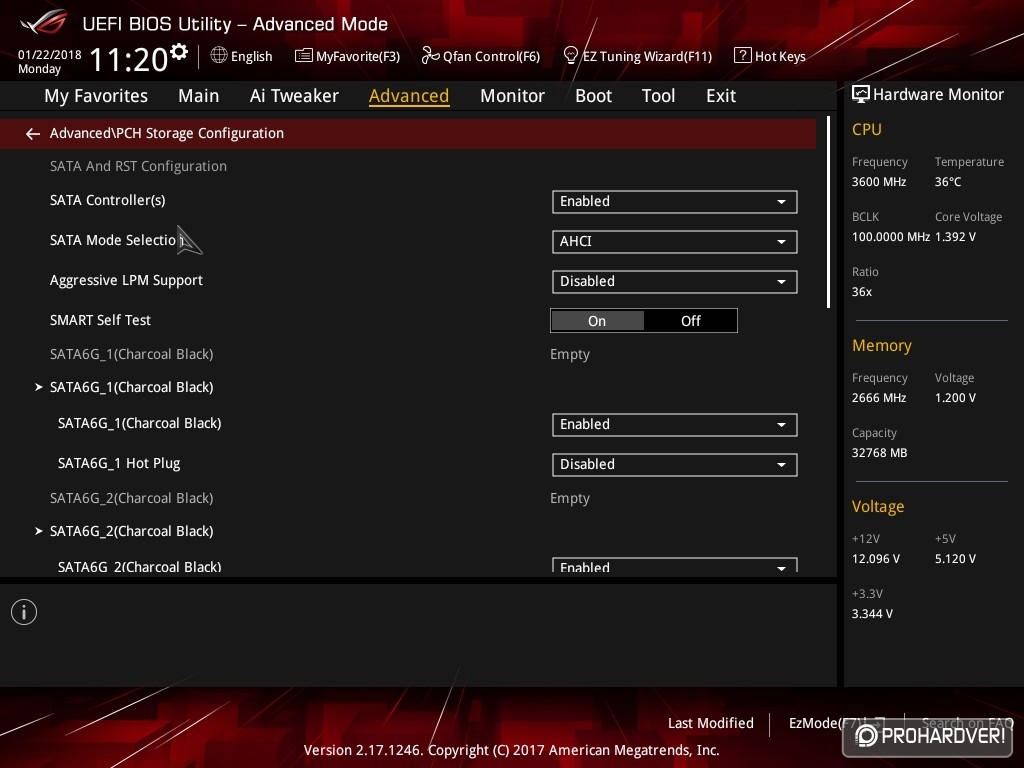Select the SATA Mode Selection label
Screen dimensions: 1024x768
pos(118,240)
